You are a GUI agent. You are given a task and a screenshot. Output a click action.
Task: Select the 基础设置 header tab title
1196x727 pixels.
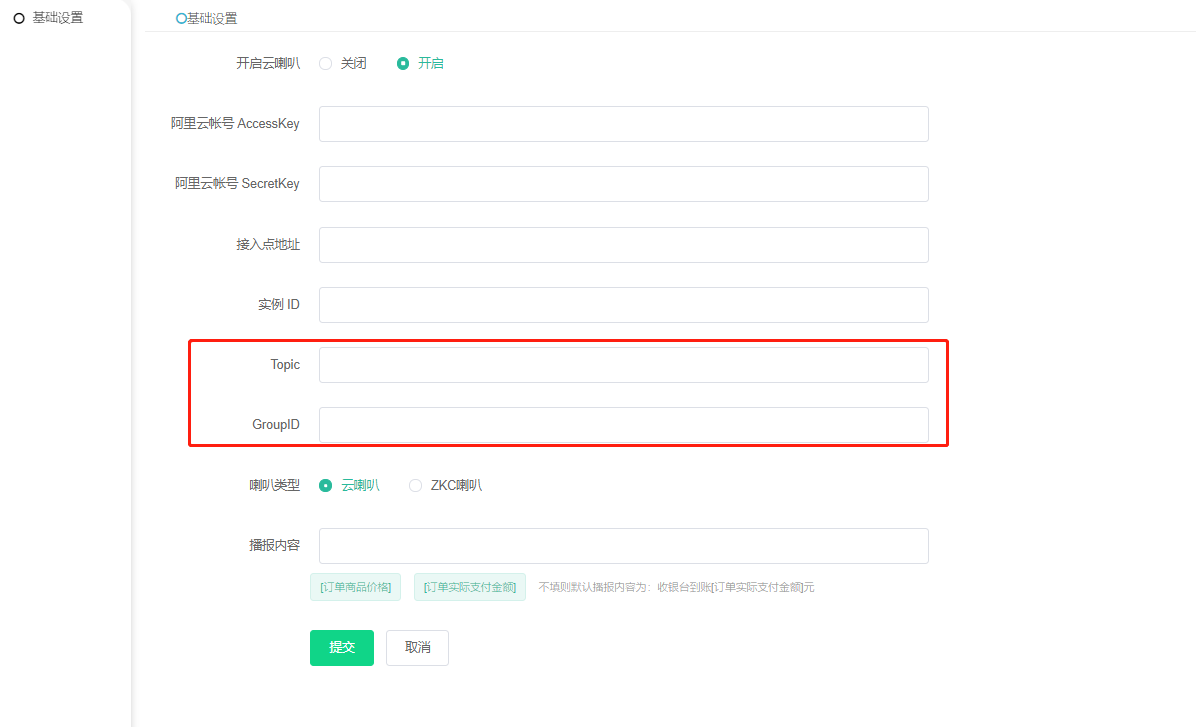tap(212, 19)
